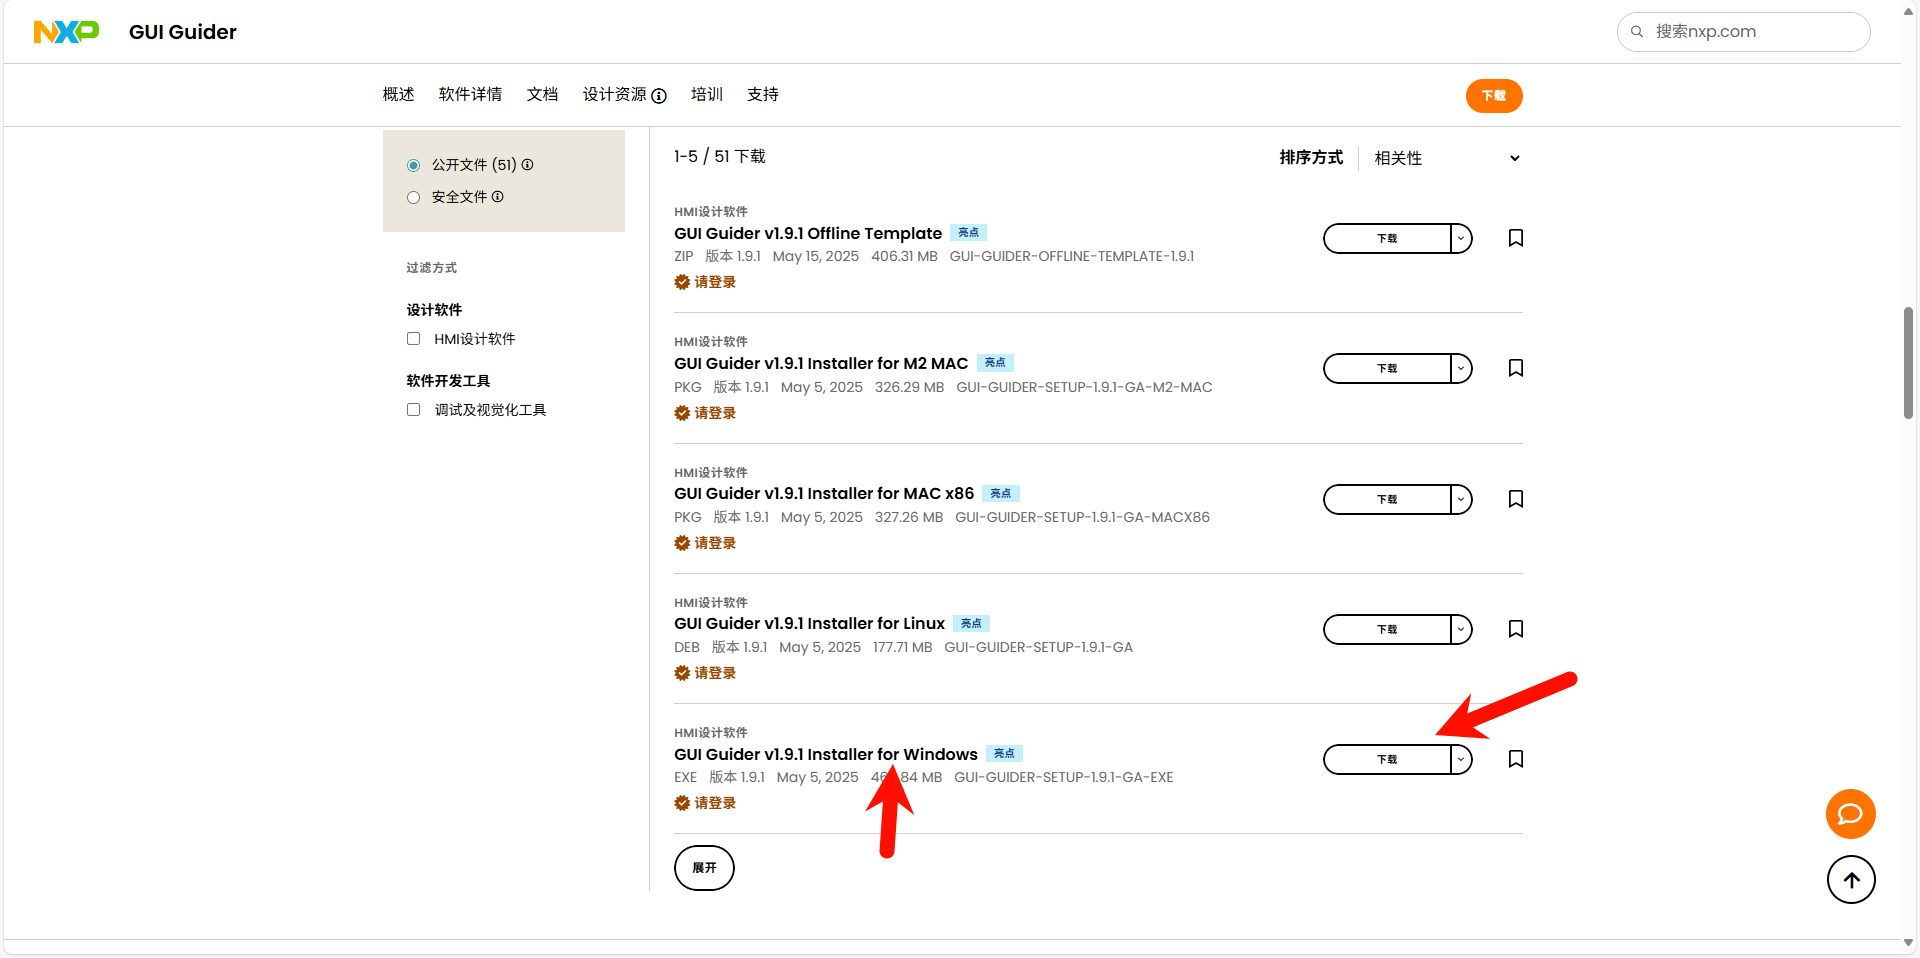Enable the 调试及视觉化工具 filter checkbox
This screenshot has height=958, width=1920.
pyautogui.click(x=413, y=410)
